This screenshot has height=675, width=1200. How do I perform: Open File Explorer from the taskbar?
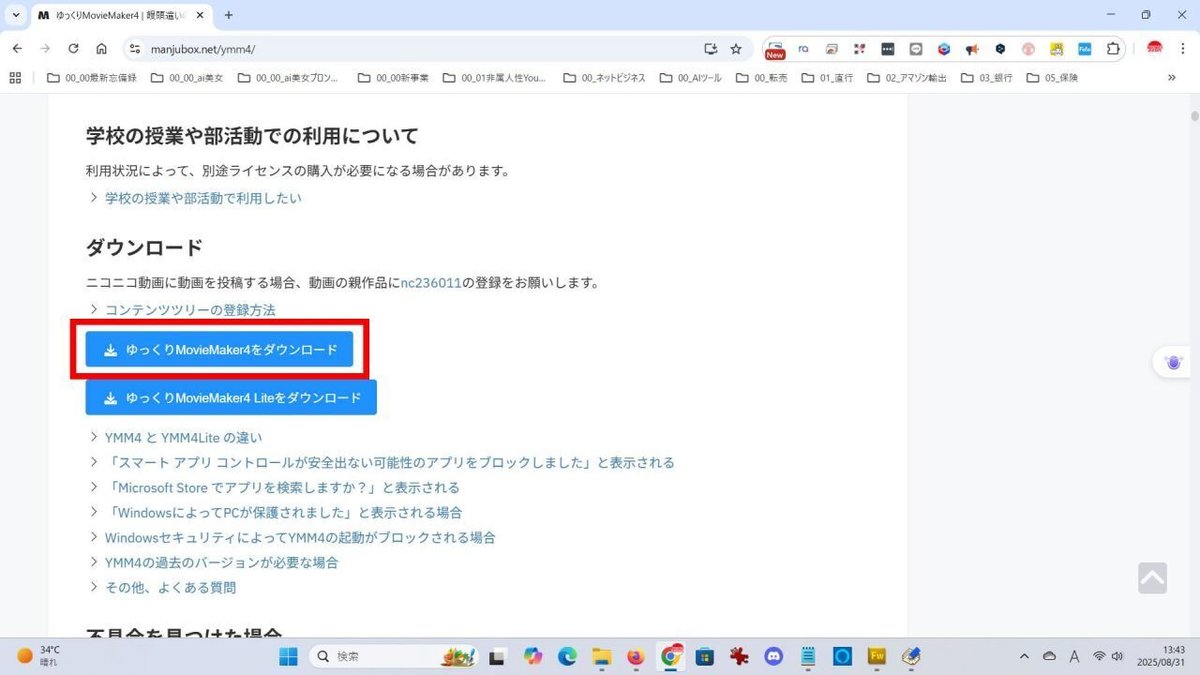(x=601, y=657)
